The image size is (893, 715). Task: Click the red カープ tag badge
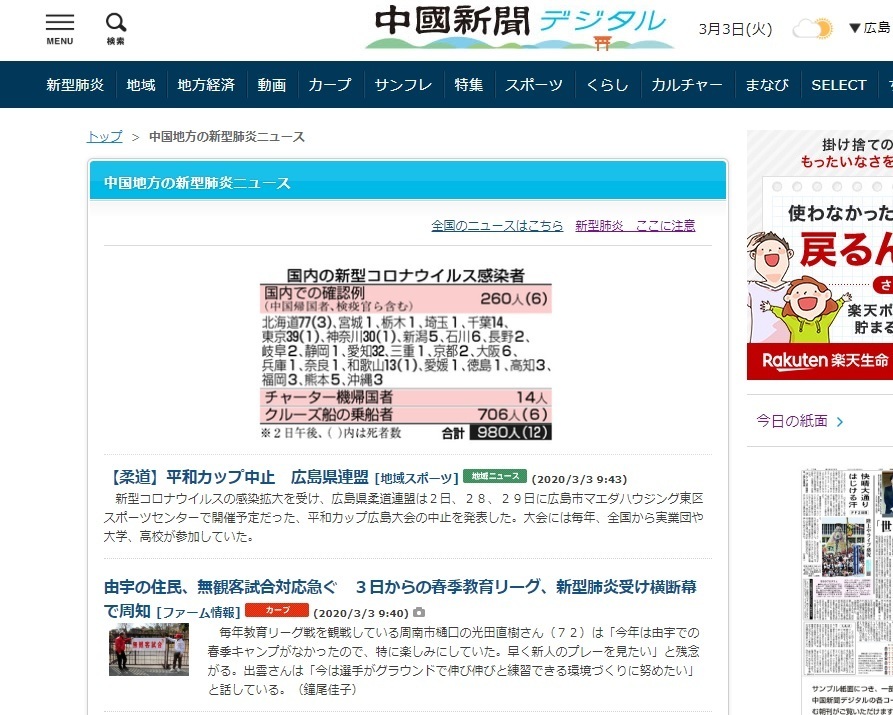pos(276,610)
